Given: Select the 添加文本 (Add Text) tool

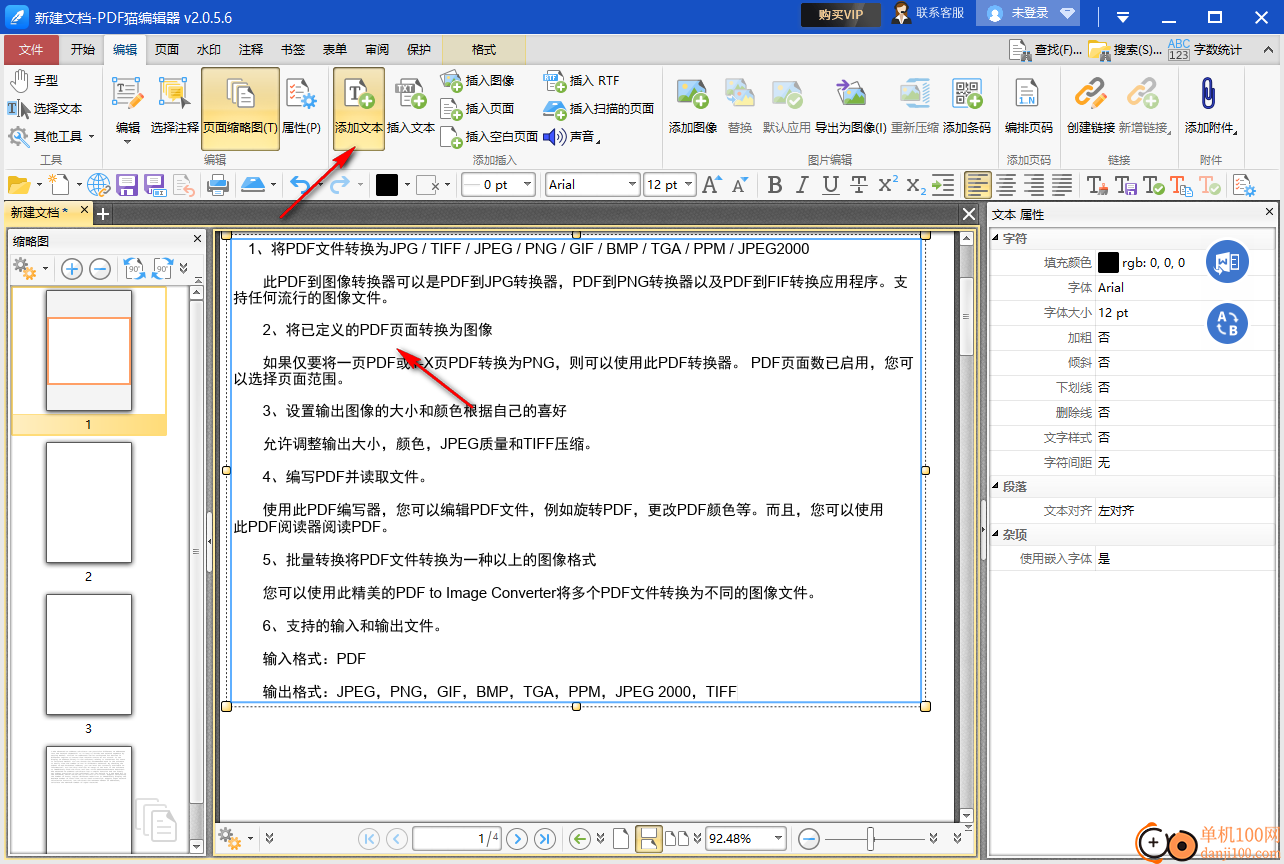Looking at the screenshot, I should (x=359, y=108).
